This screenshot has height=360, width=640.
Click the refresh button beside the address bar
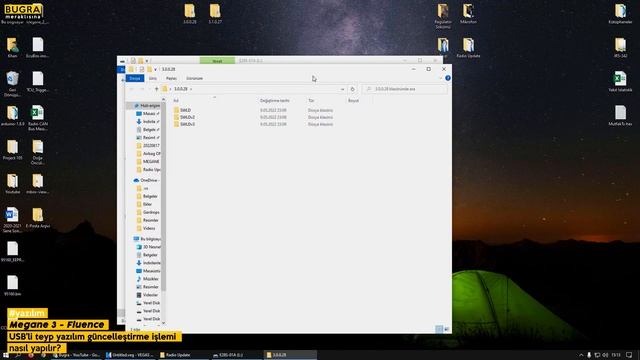coord(353,89)
